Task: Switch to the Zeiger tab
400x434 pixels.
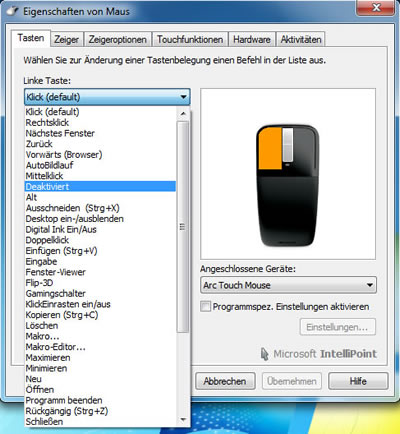Action: coord(67,40)
